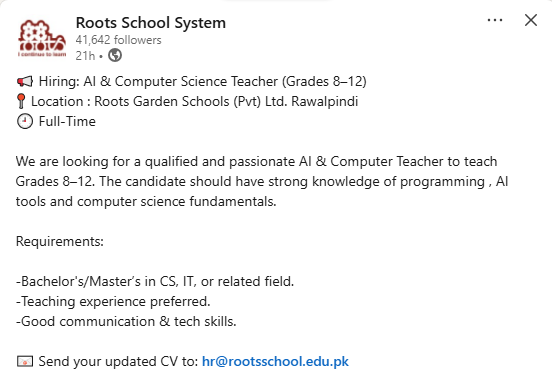This screenshot has height=379, width=552.
Task: Click the globe public visibility icon
Action: coord(115,55)
